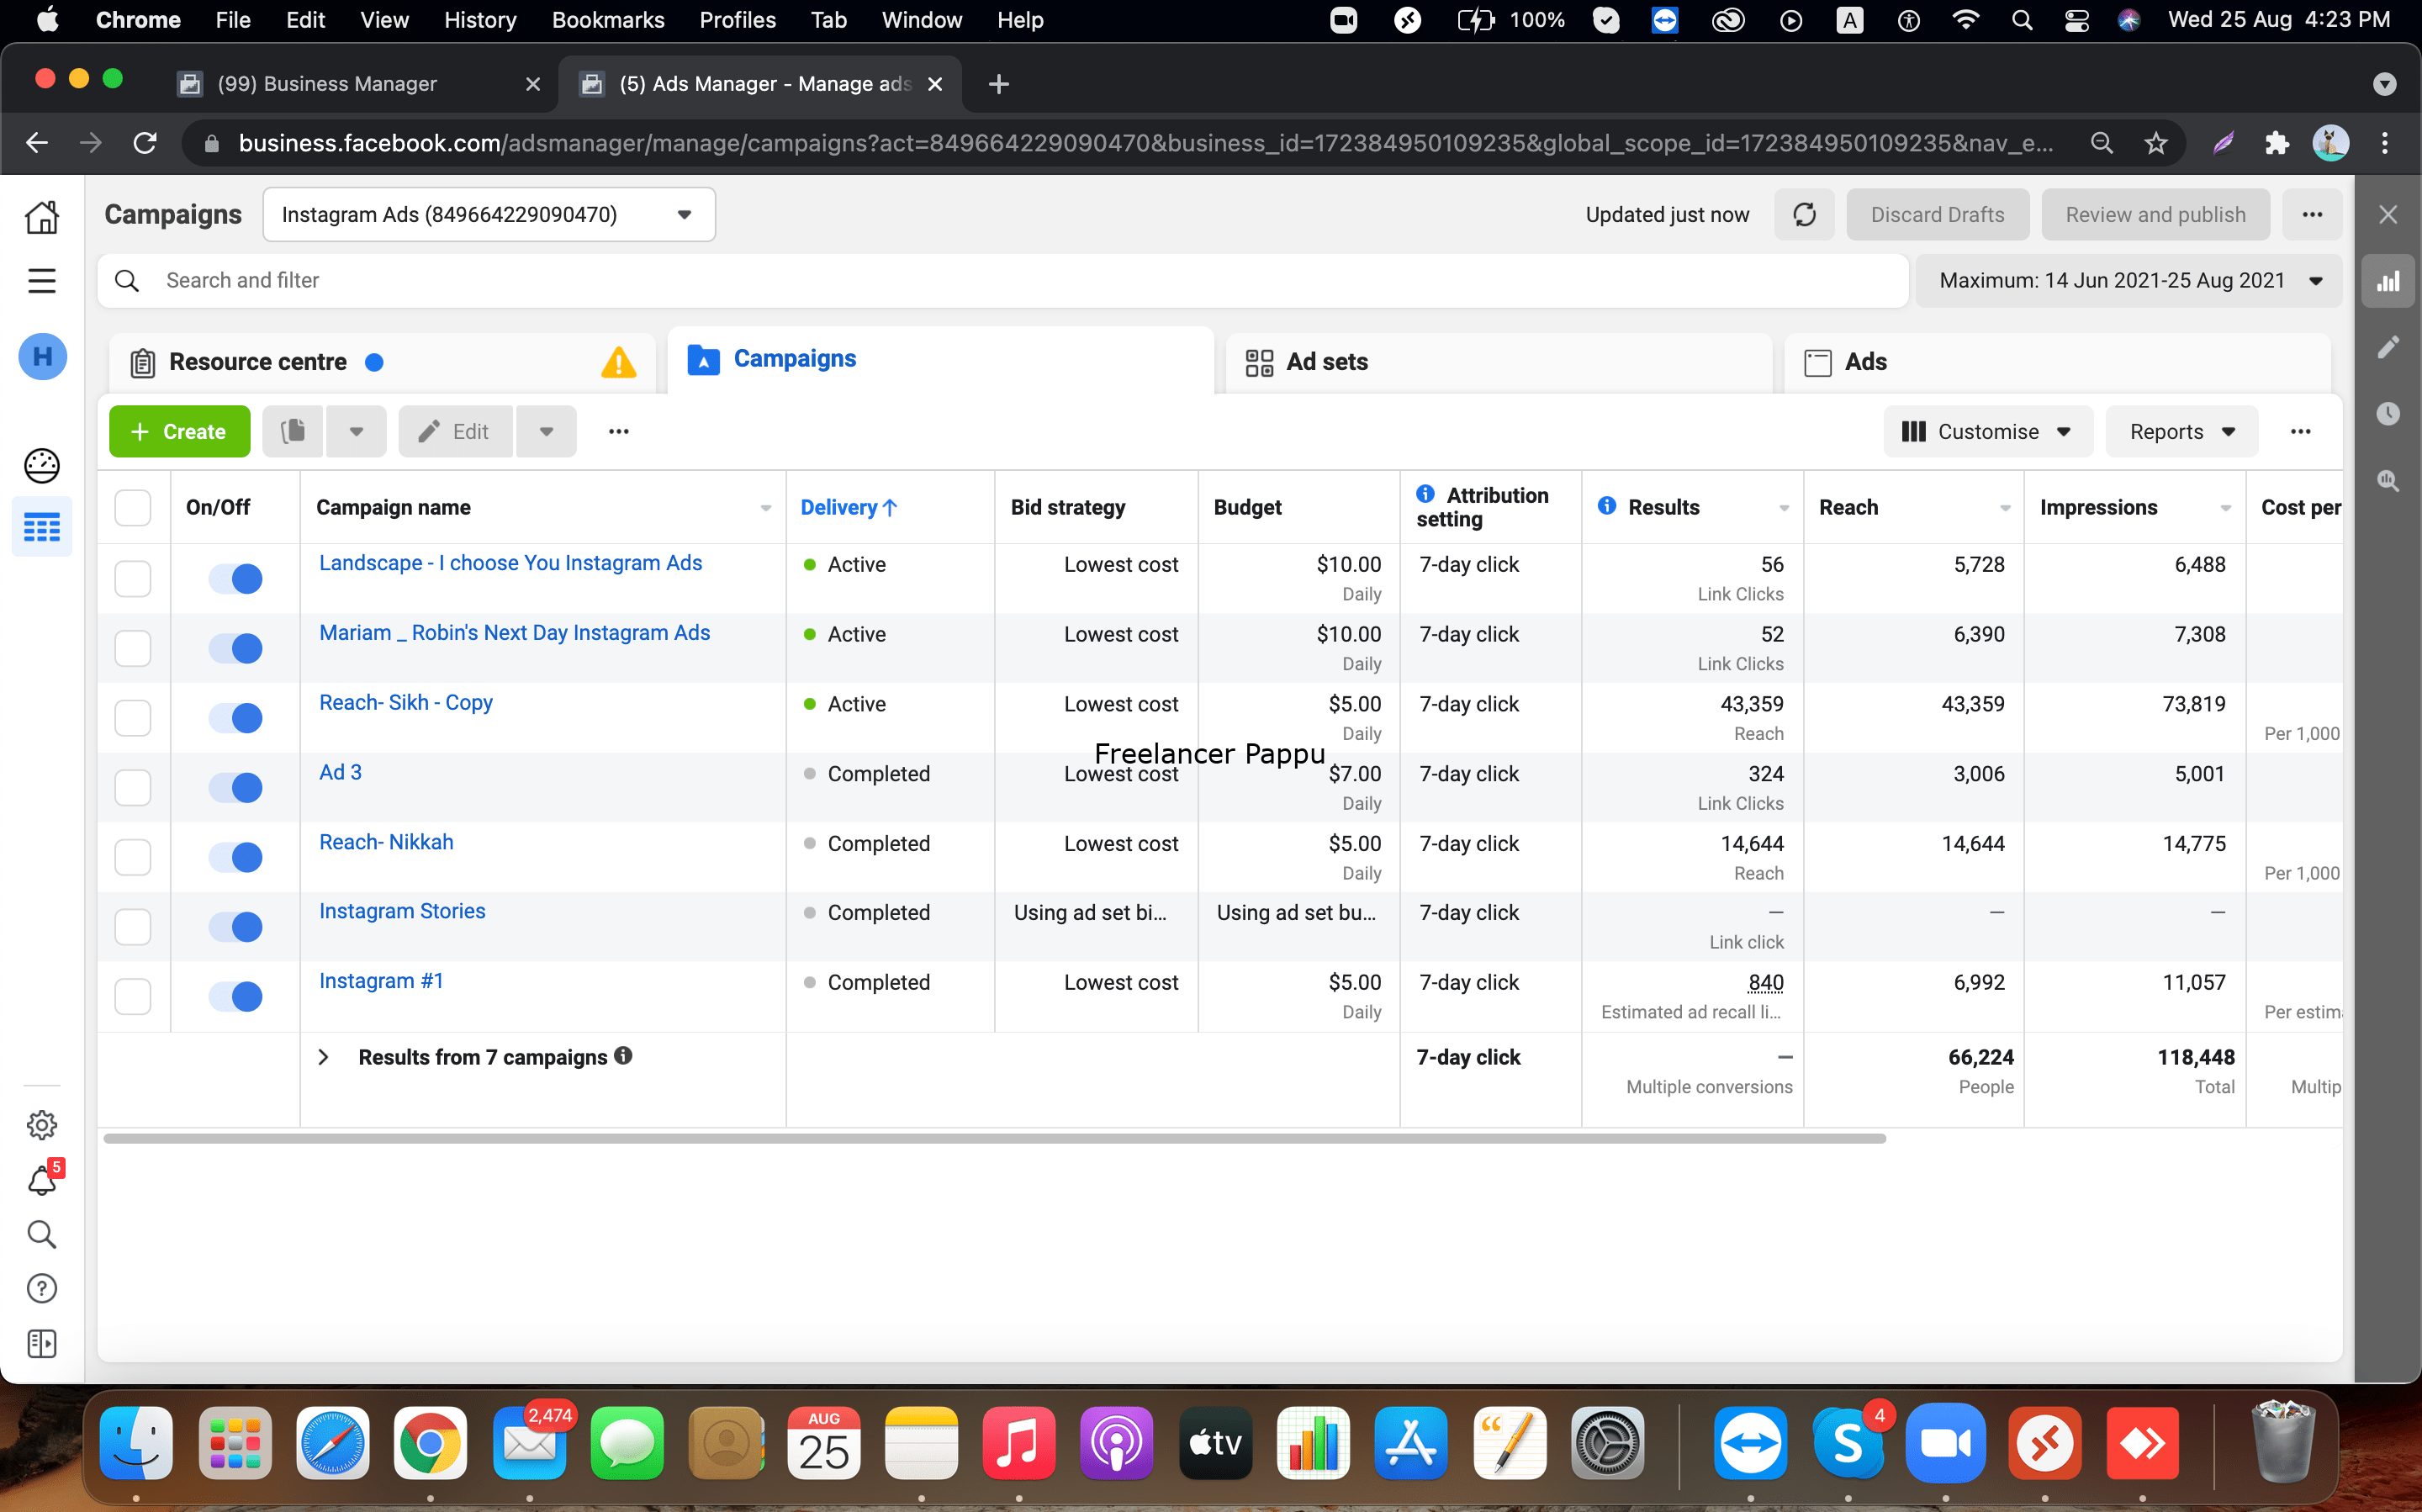The image size is (2422, 1512).
Task: Sort by the Delivery column header
Action: click(x=848, y=507)
